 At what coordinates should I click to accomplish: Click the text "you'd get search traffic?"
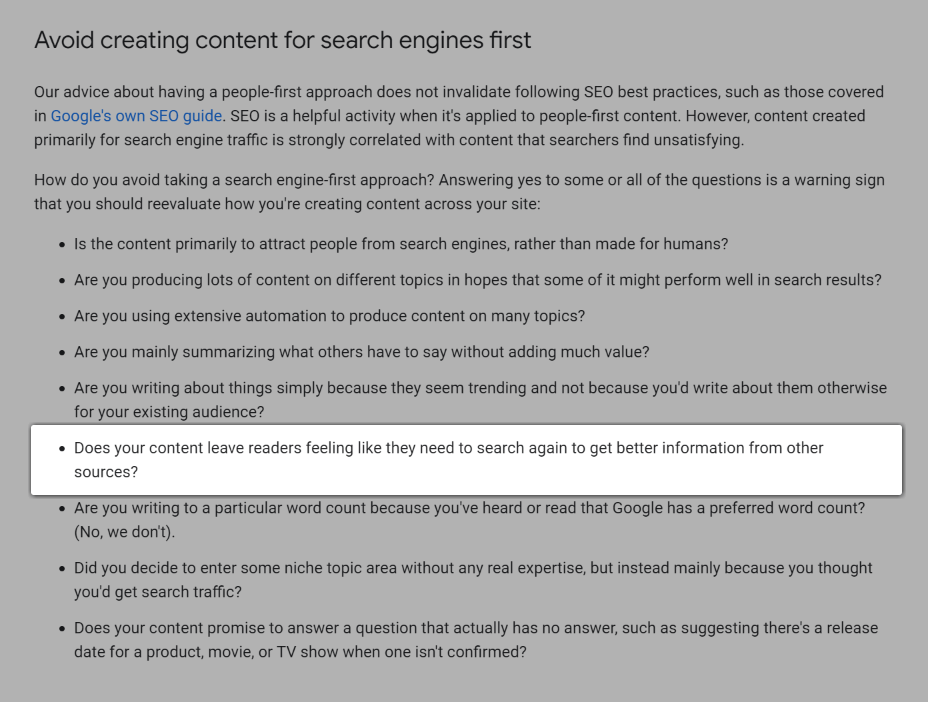158,592
